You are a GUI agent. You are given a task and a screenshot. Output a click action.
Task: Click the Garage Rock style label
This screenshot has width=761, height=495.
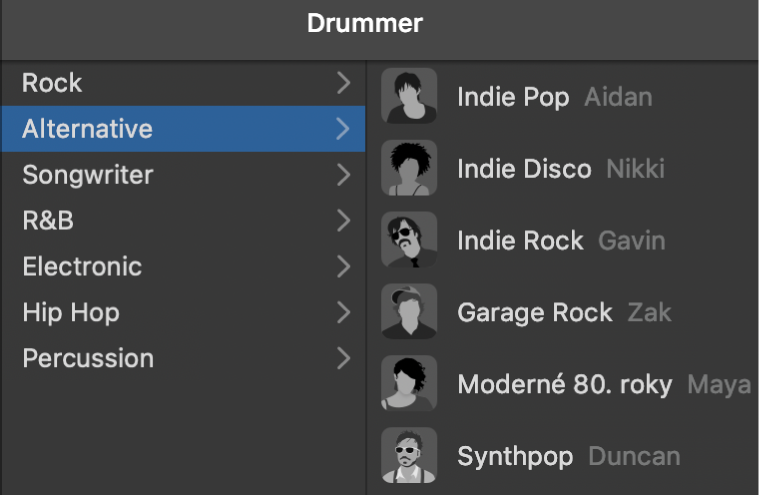pos(535,313)
